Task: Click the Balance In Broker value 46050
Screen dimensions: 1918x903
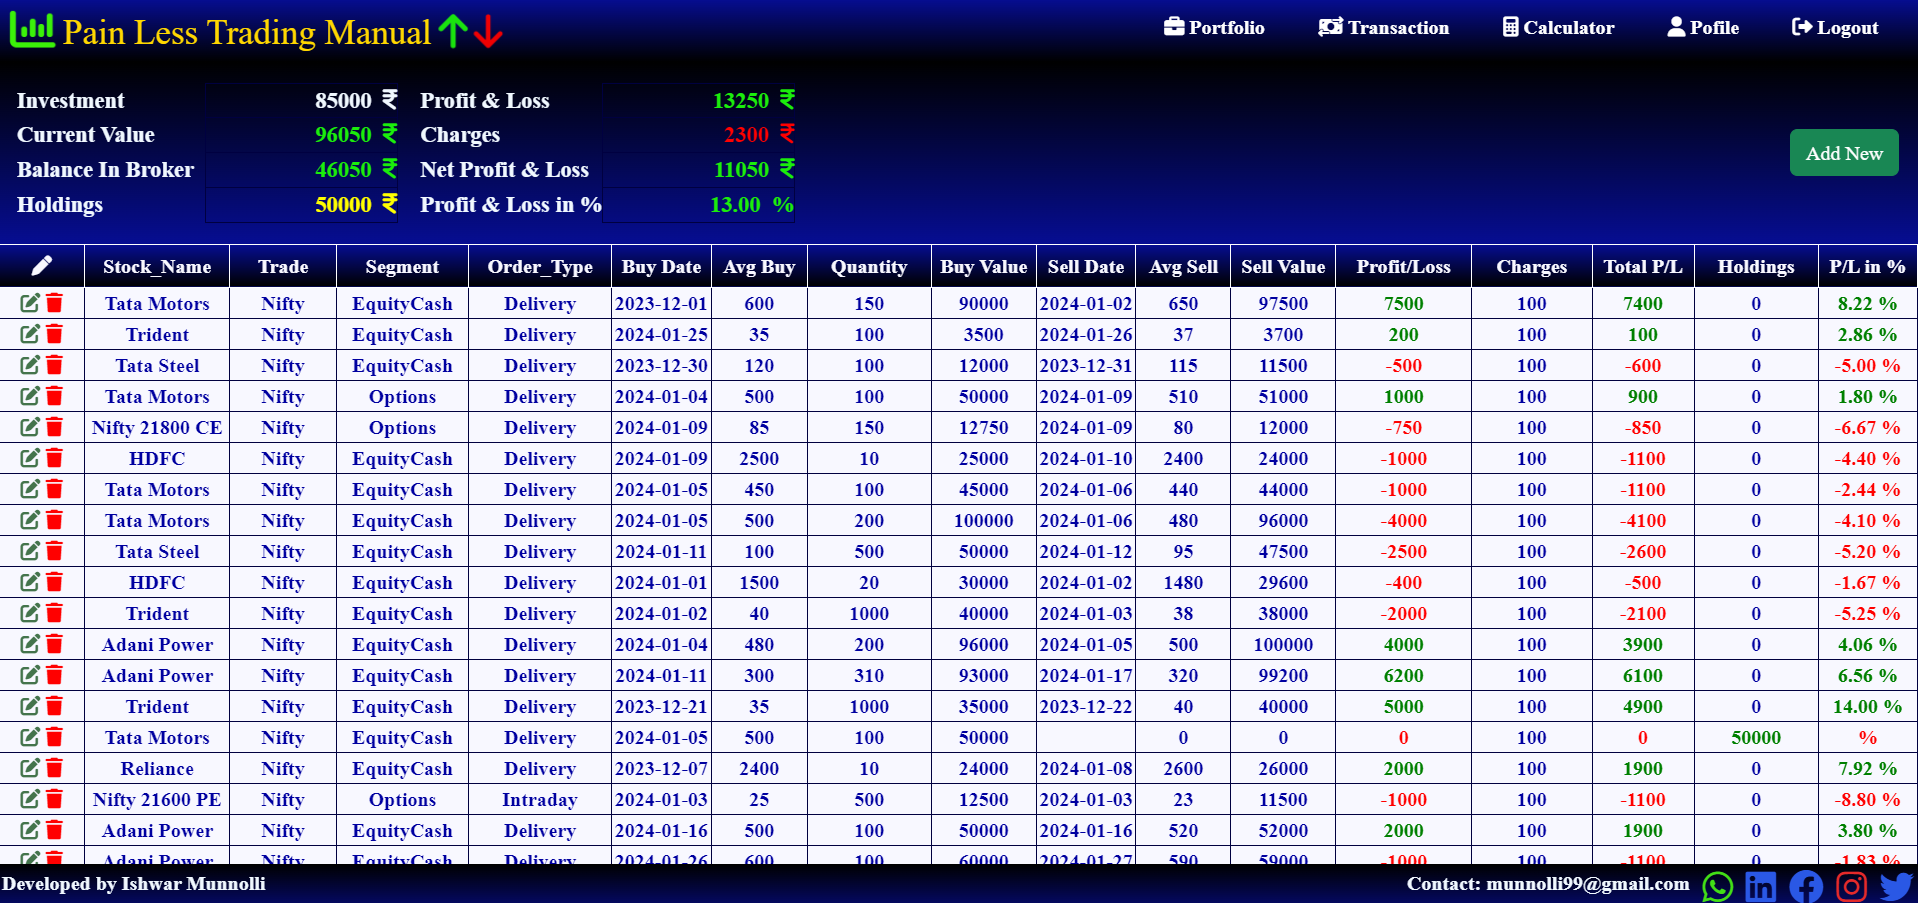Action: pos(343,169)
